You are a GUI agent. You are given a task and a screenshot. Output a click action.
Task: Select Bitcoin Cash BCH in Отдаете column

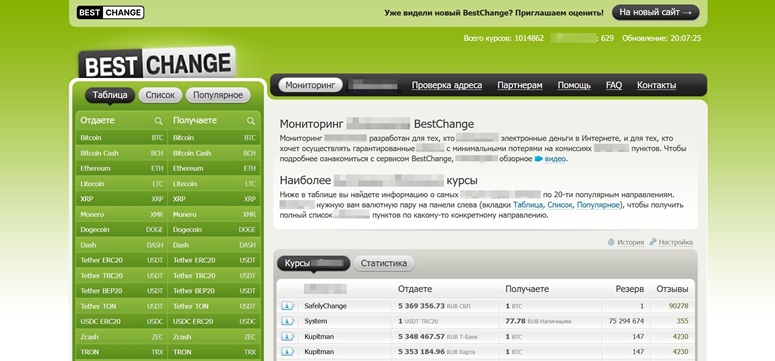pos(122,153)
